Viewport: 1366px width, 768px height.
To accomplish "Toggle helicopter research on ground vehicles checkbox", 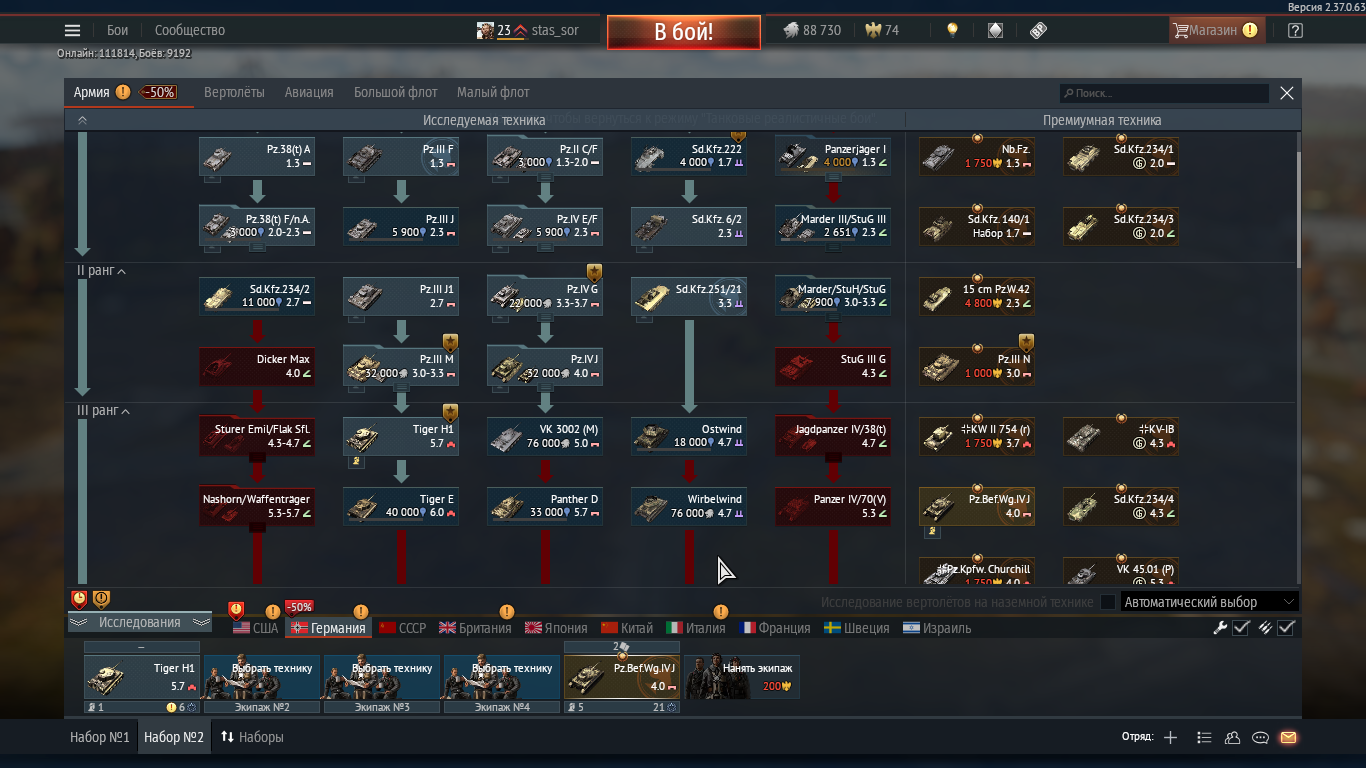I will (1107, 602).
